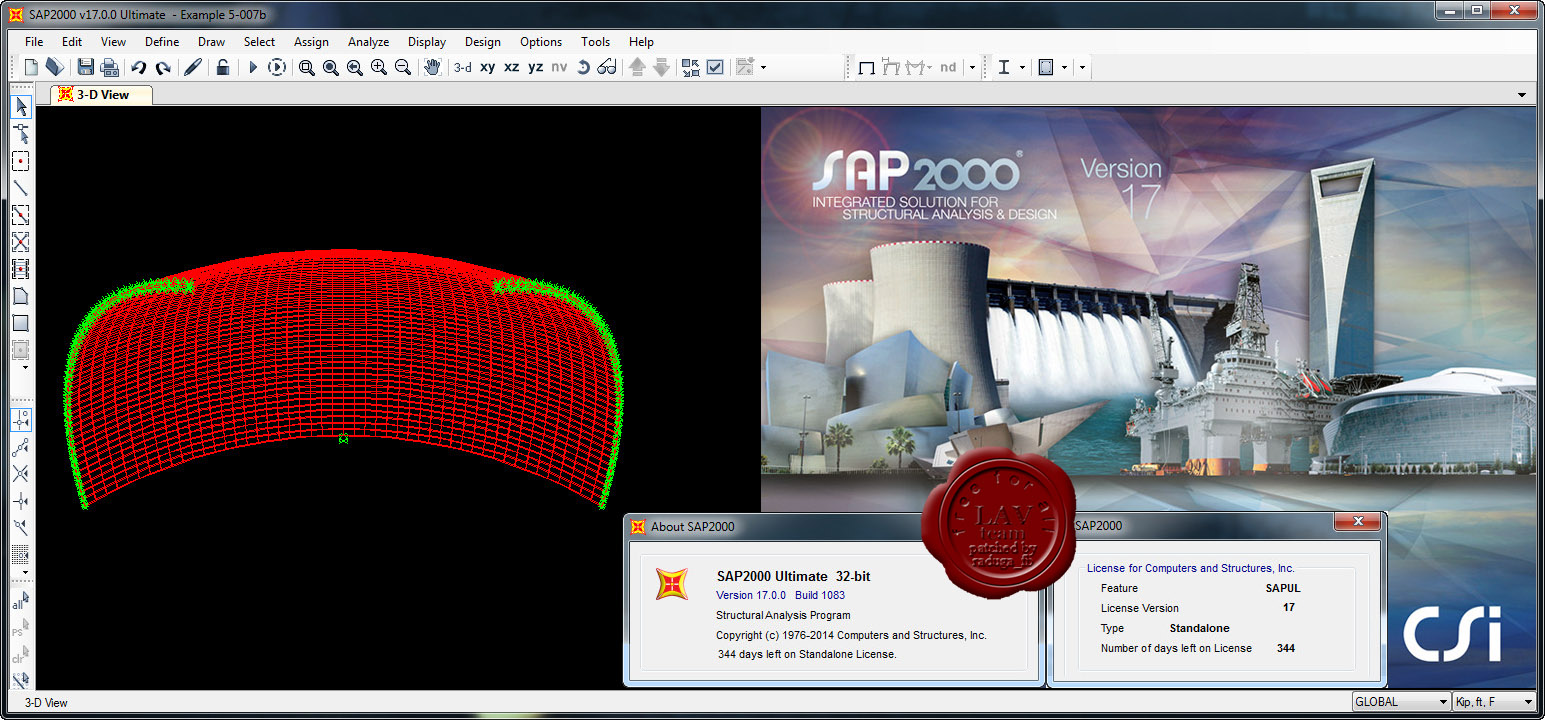
Task: Run Analysis with the play arrow
Action: click(253, 67)
